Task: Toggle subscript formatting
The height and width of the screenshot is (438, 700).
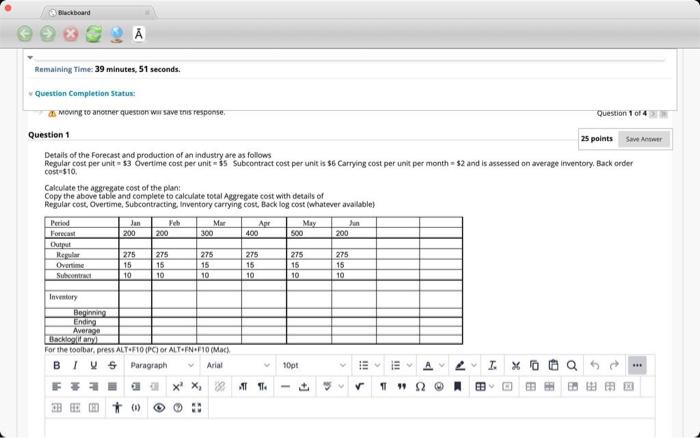Action: [x=196, y=387]
